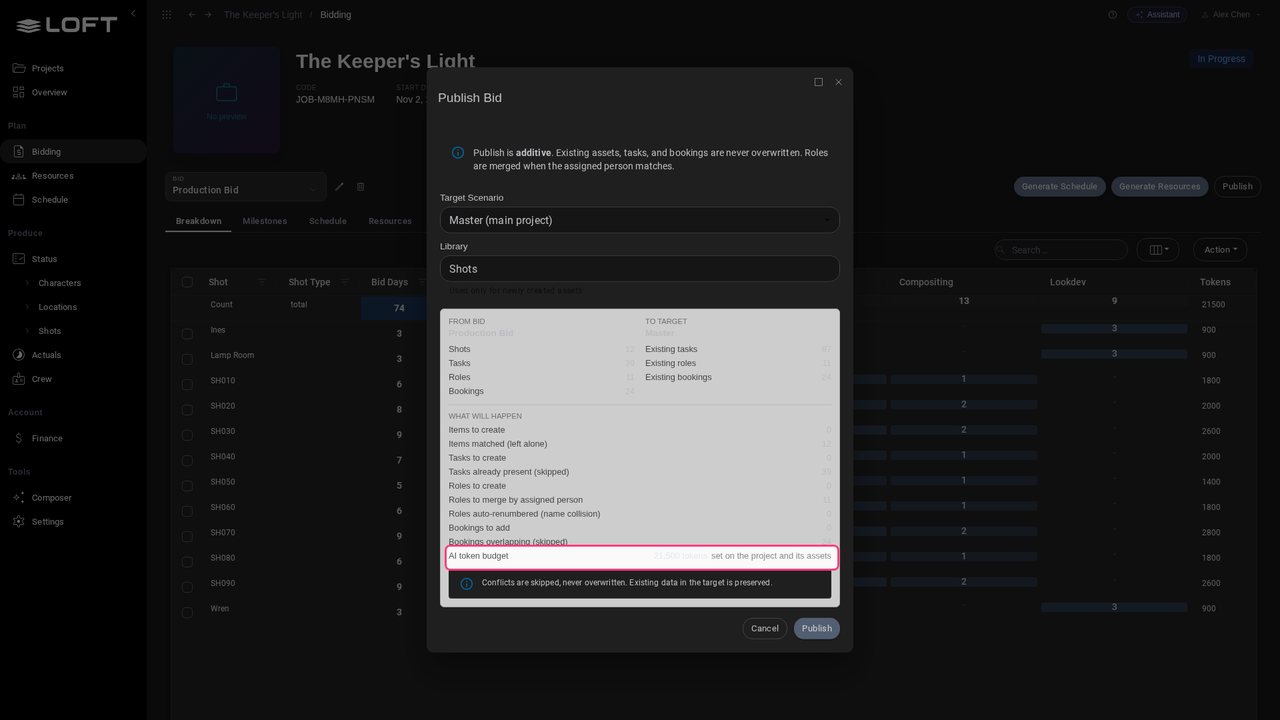Click the Library field showing Shots
This screenshot has width=1280, height=720.
point(640,269)
